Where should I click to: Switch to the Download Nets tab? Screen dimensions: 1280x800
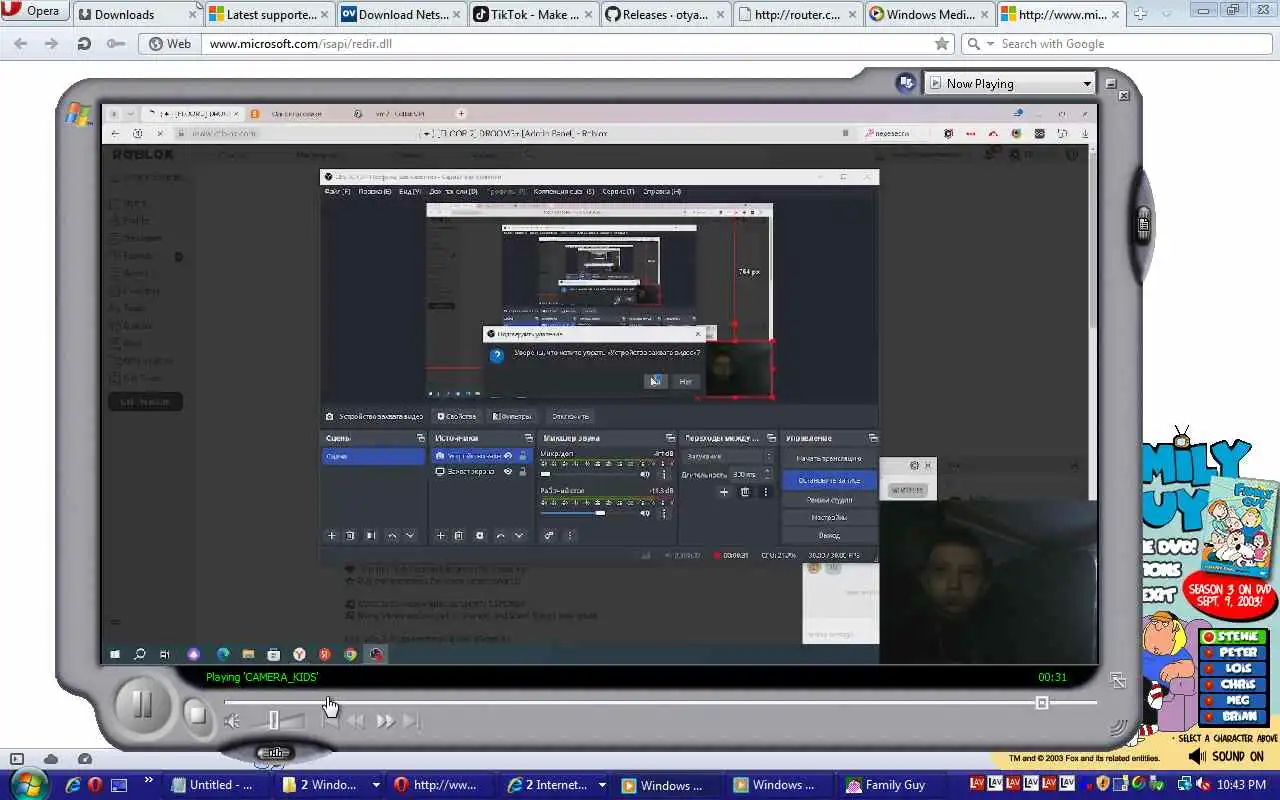pyautogui.click(x=402, y=14)
